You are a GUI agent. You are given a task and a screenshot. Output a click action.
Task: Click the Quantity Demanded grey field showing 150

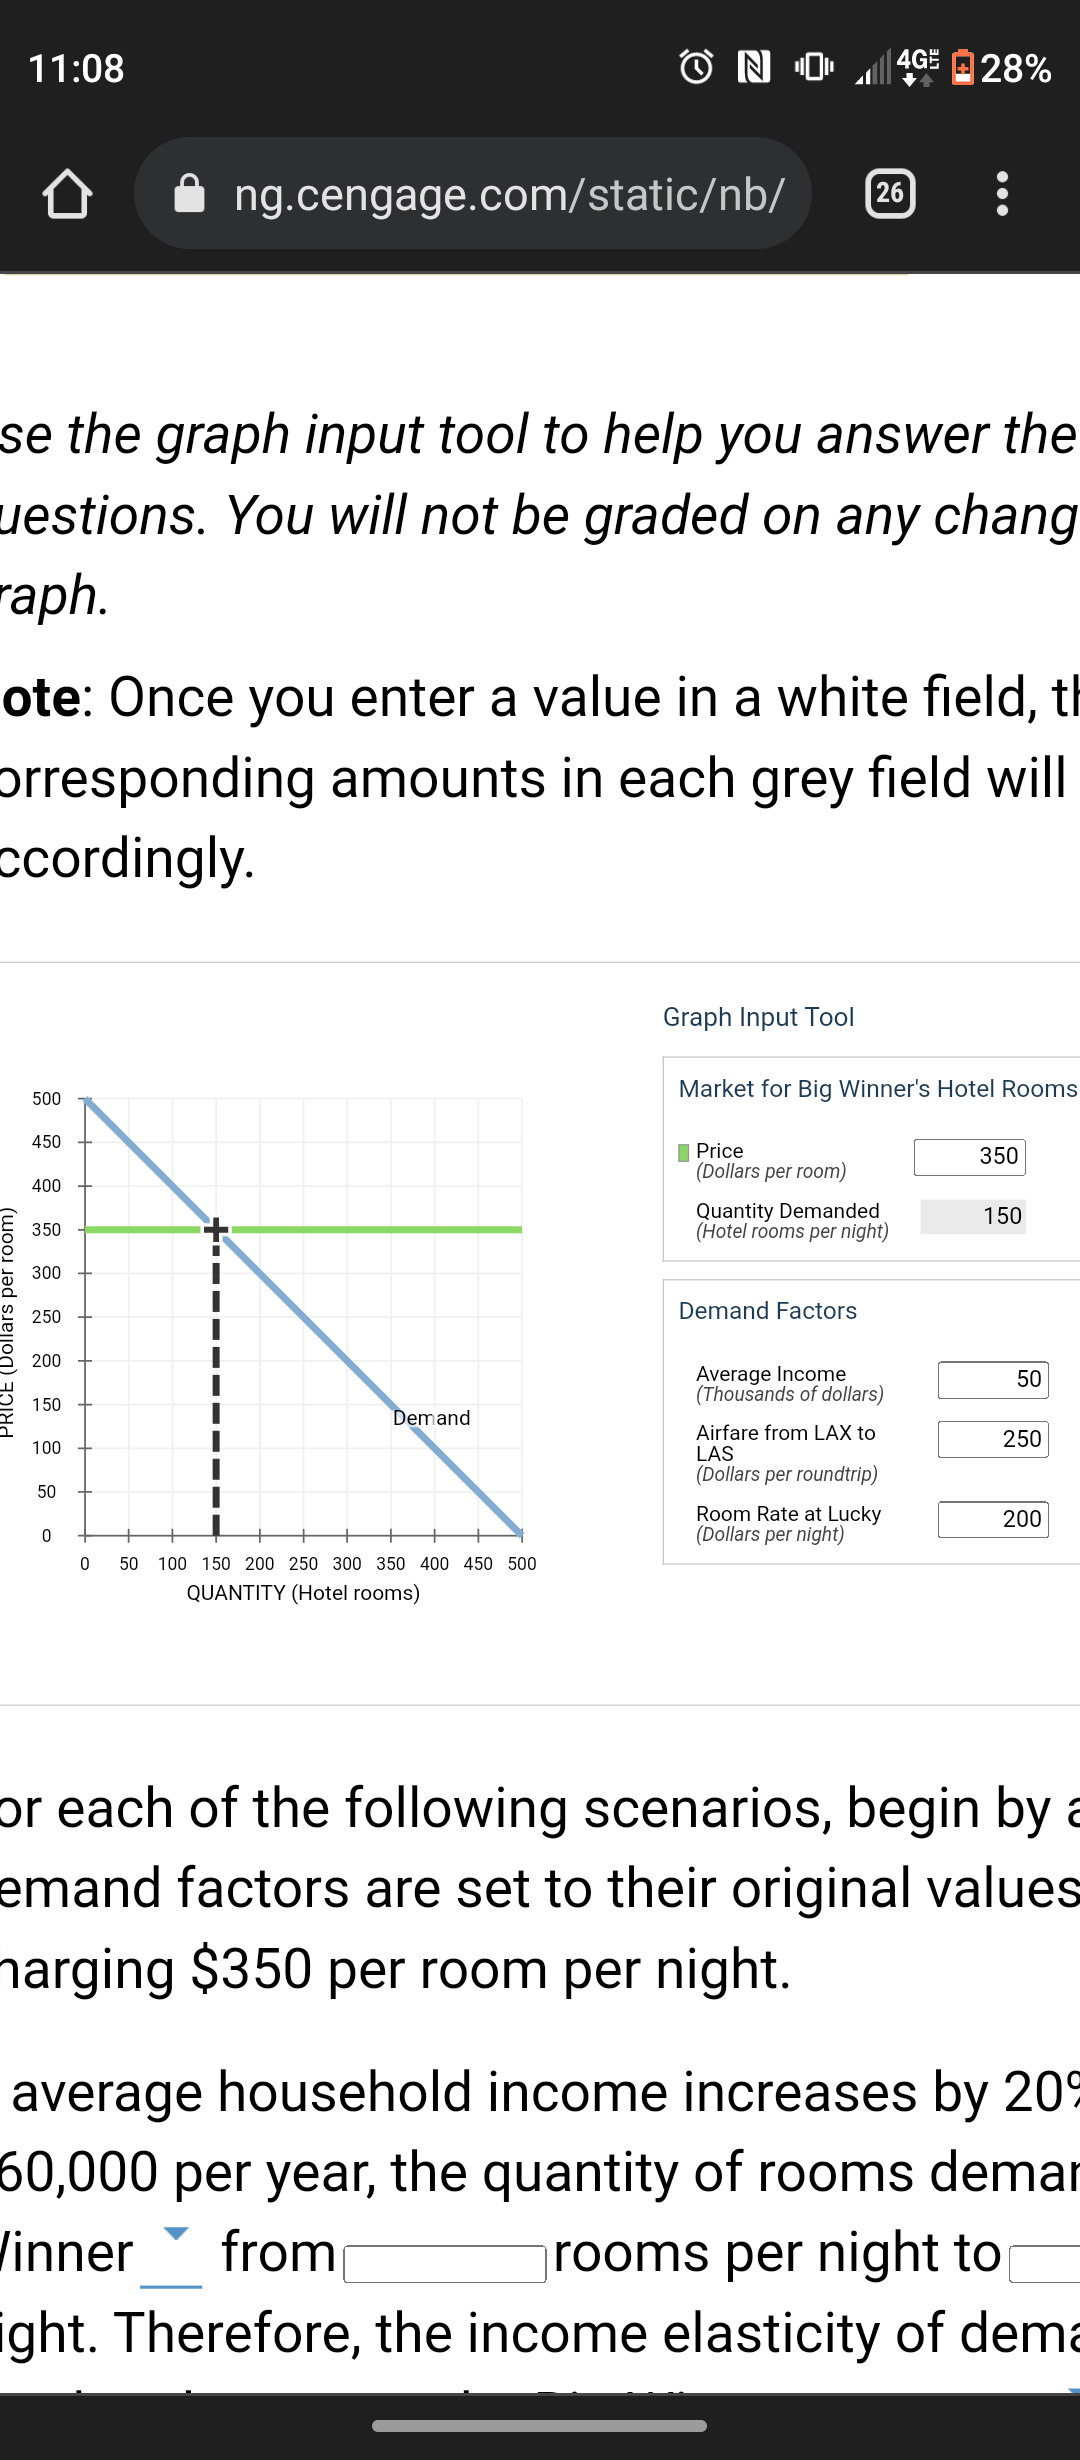pos(972,1216)
